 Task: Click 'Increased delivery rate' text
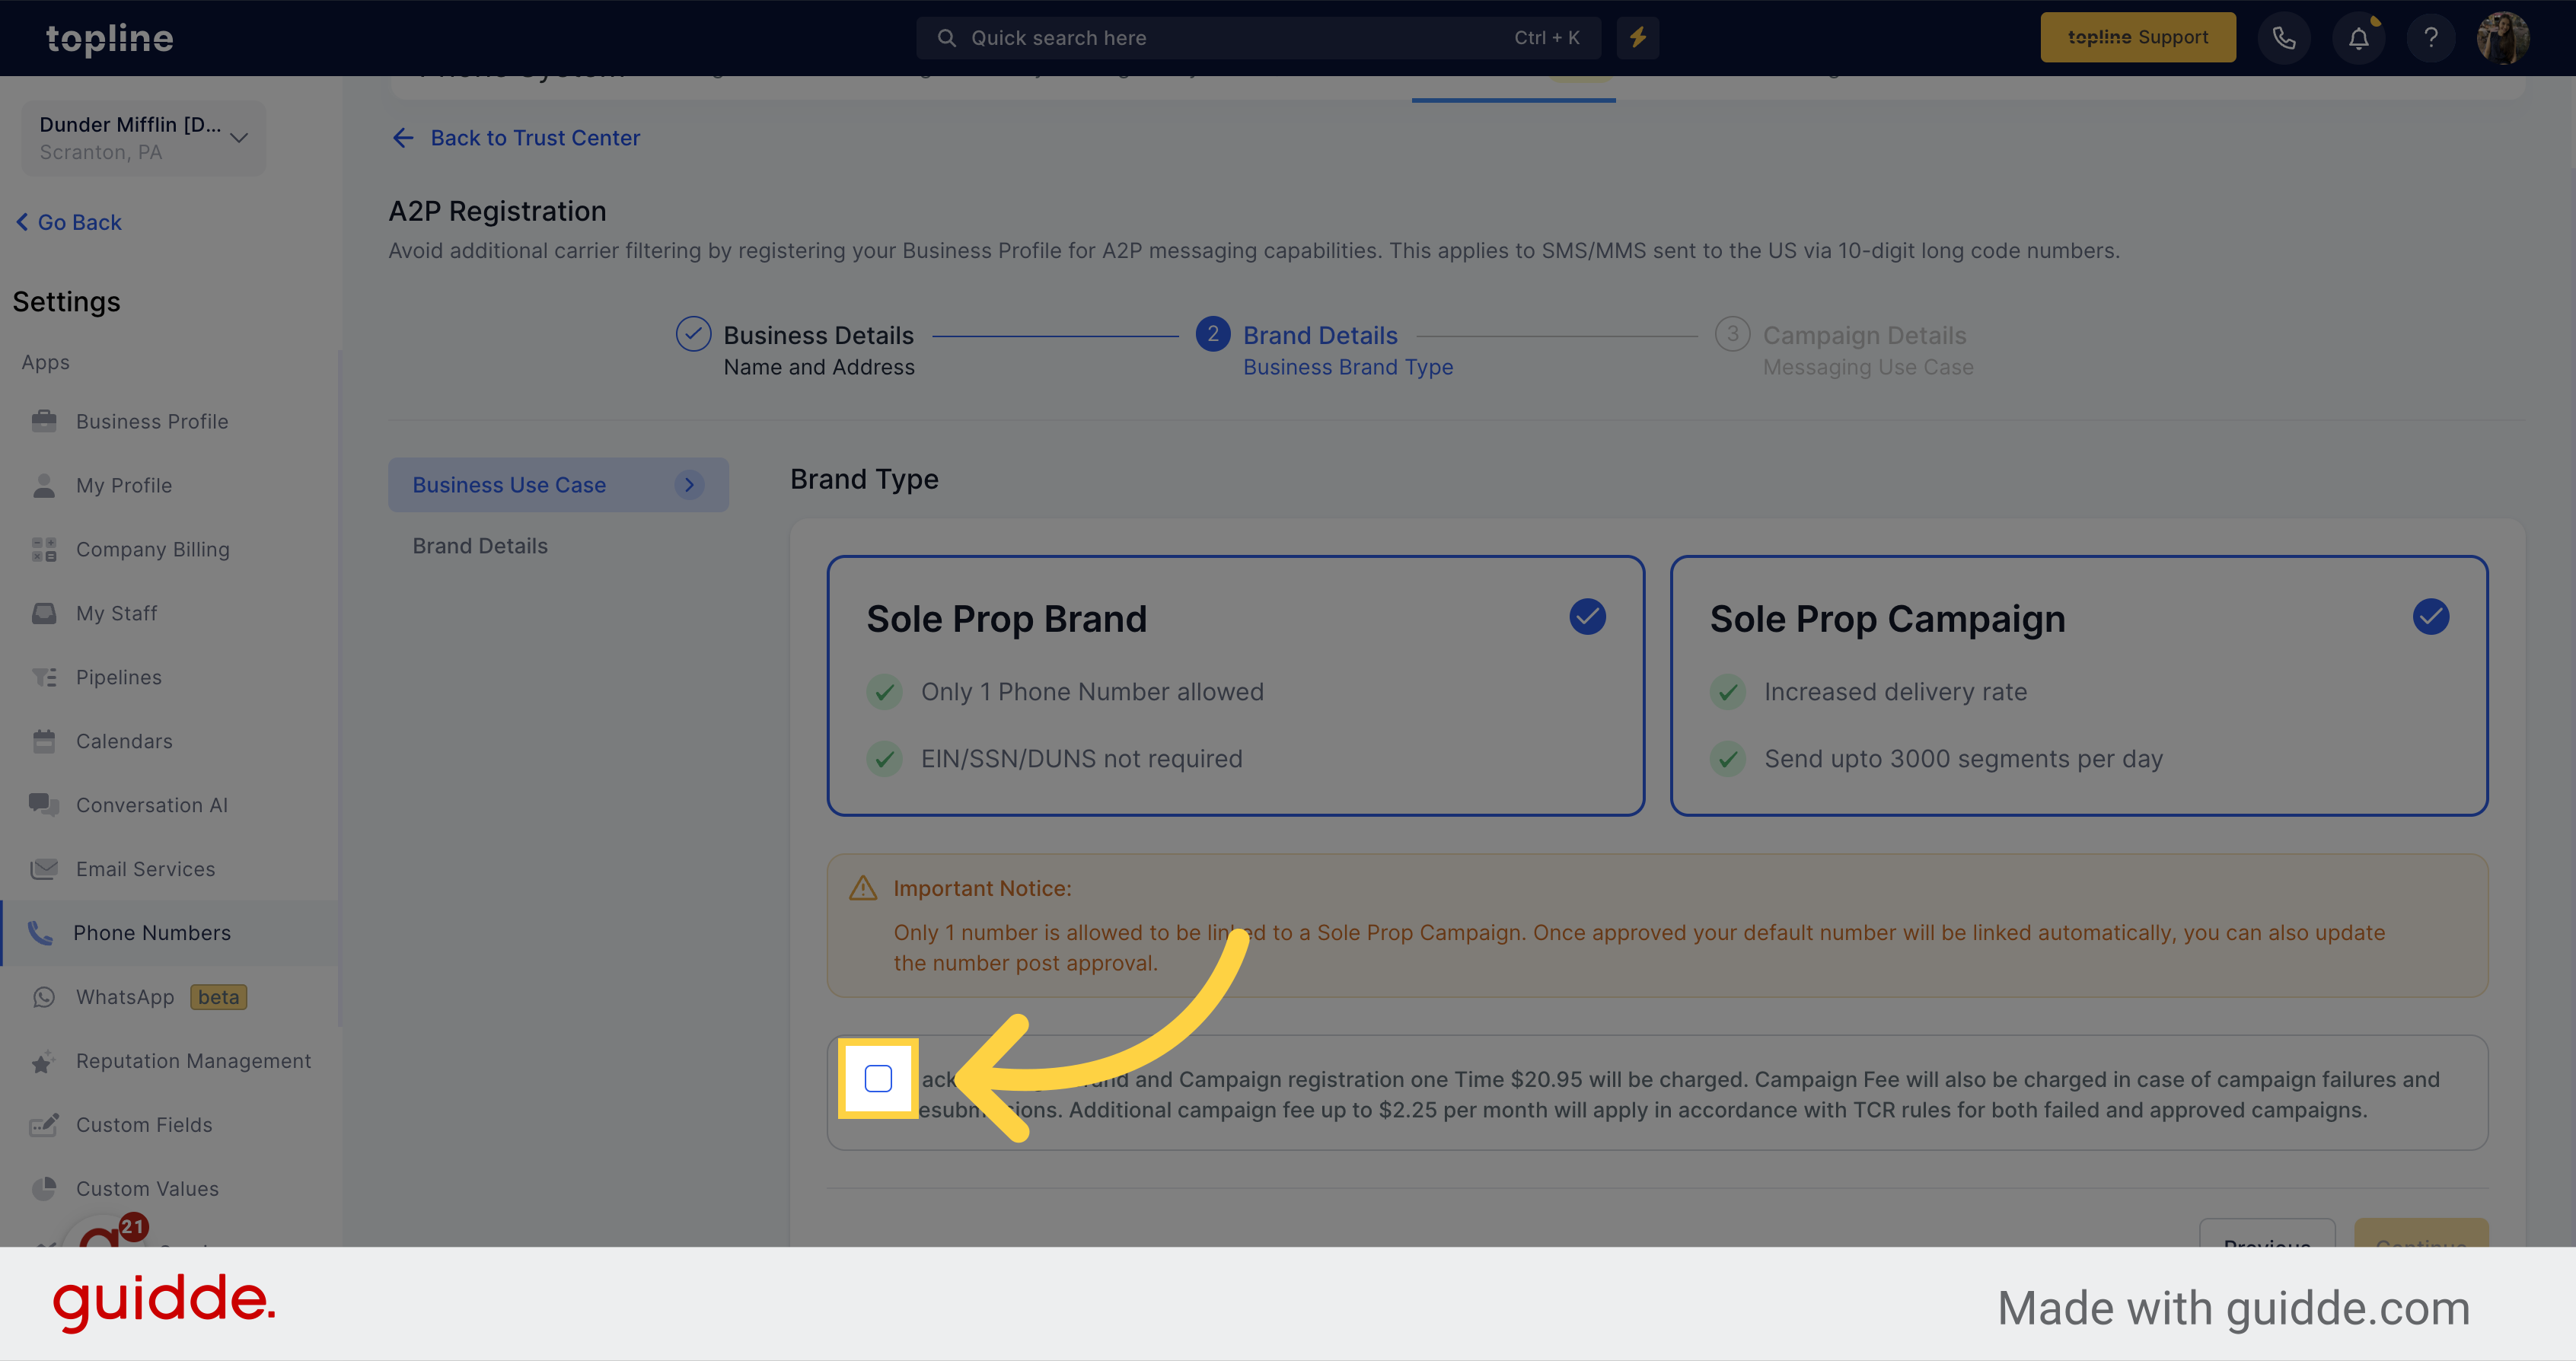(x=1895, y=692)
